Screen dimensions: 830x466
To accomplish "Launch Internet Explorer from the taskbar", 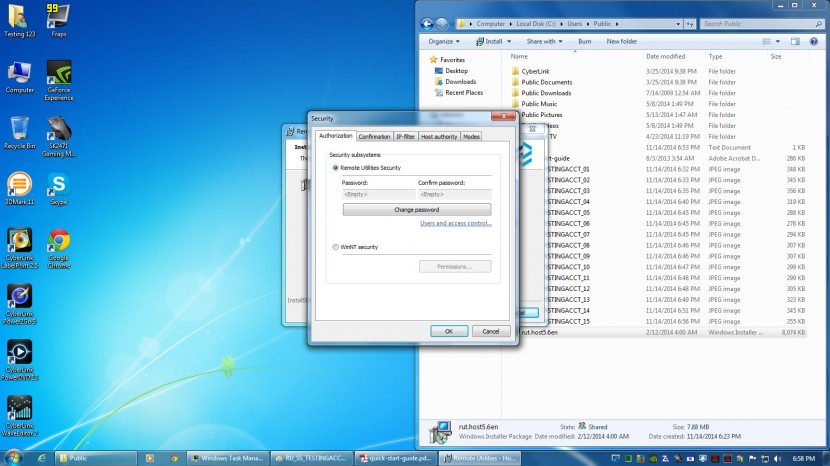I will (41, 458).
